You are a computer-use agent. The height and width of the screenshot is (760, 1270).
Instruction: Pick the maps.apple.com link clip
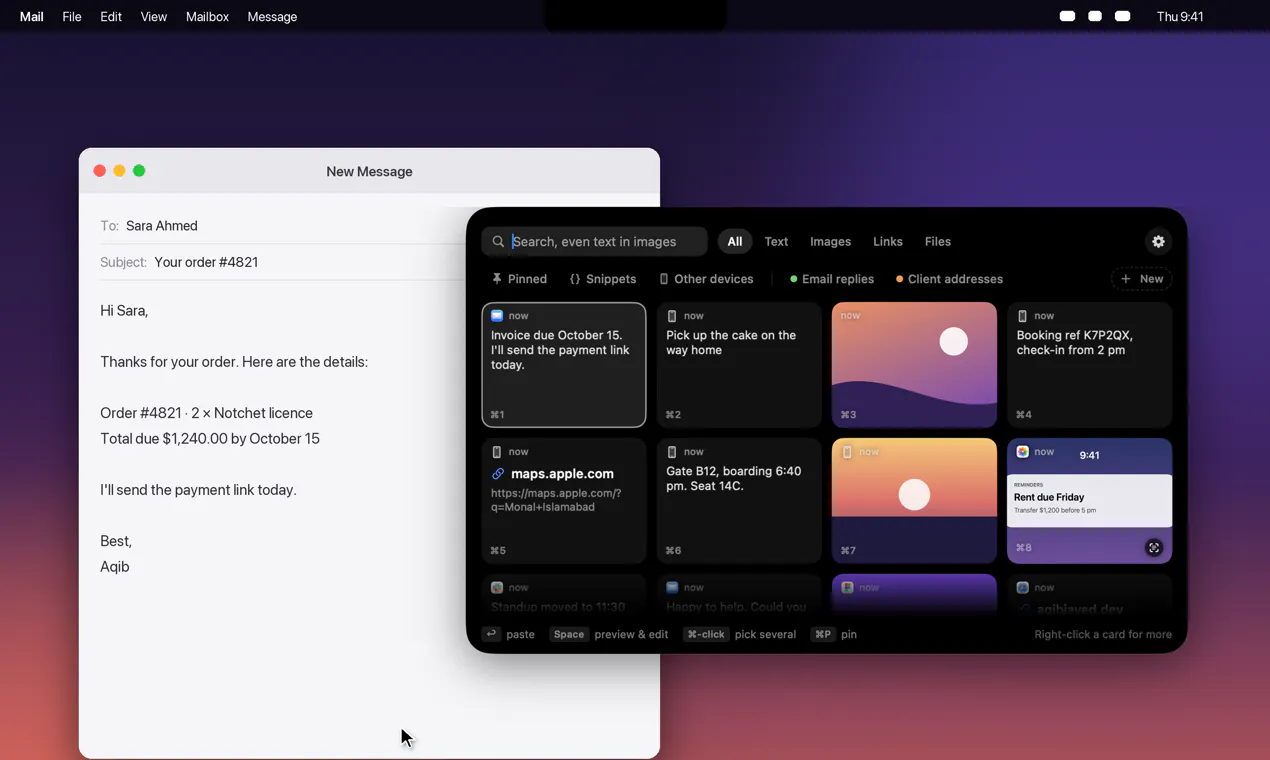[x=564, y=501]
